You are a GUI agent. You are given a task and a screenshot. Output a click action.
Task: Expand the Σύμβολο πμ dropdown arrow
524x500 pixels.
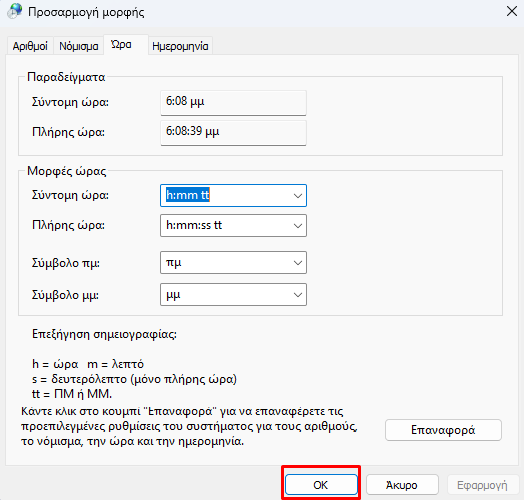(x=298, y=263)
